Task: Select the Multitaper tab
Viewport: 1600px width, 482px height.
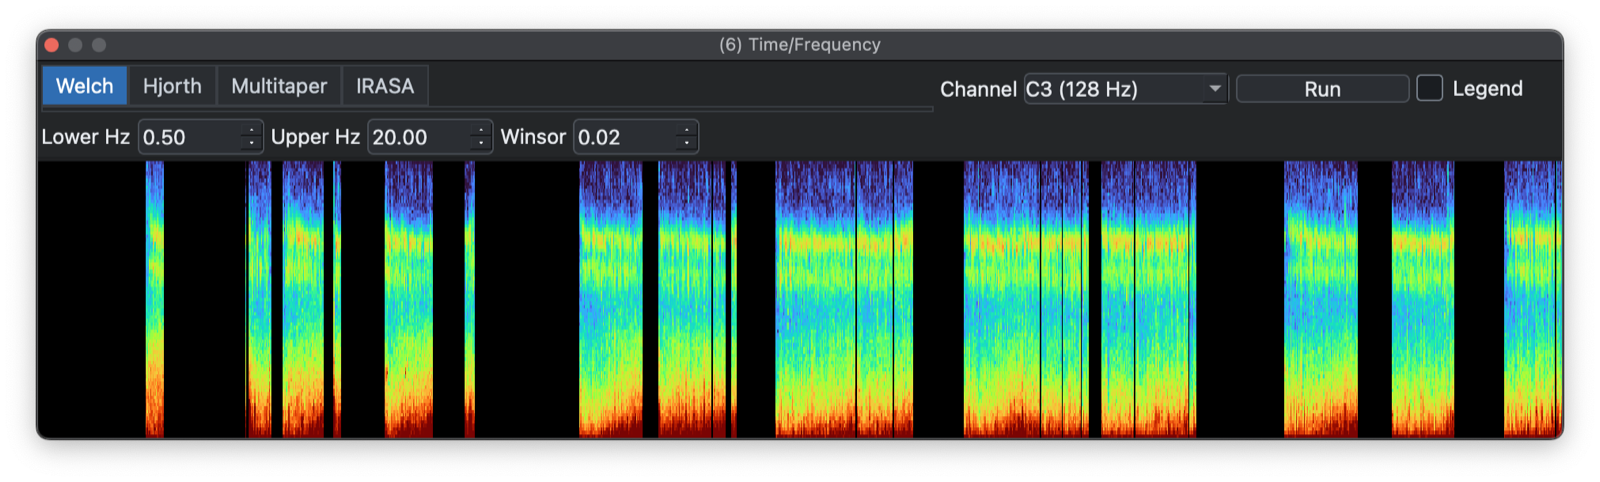Action: (x=279, y=86)
